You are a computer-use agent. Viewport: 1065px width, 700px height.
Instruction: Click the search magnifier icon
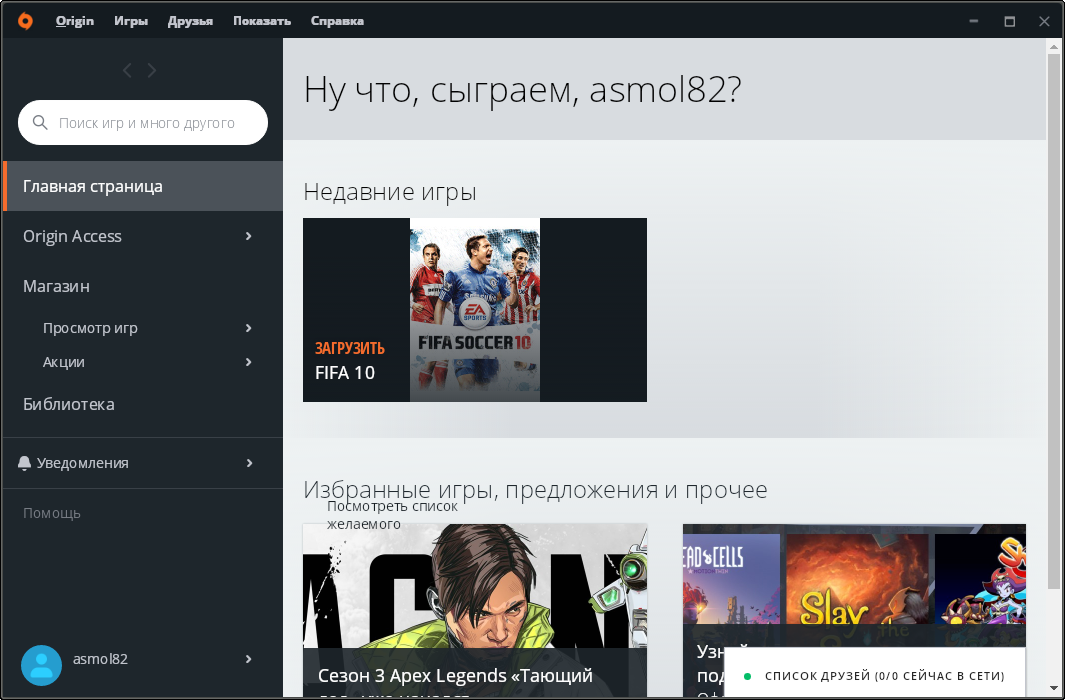40,123
